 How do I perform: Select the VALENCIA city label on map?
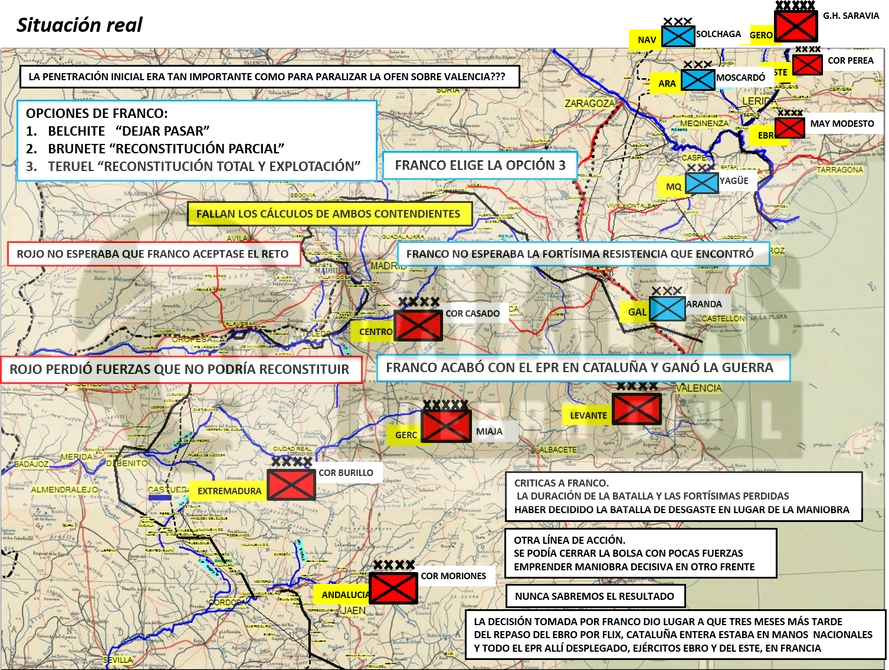pos(698,389)
